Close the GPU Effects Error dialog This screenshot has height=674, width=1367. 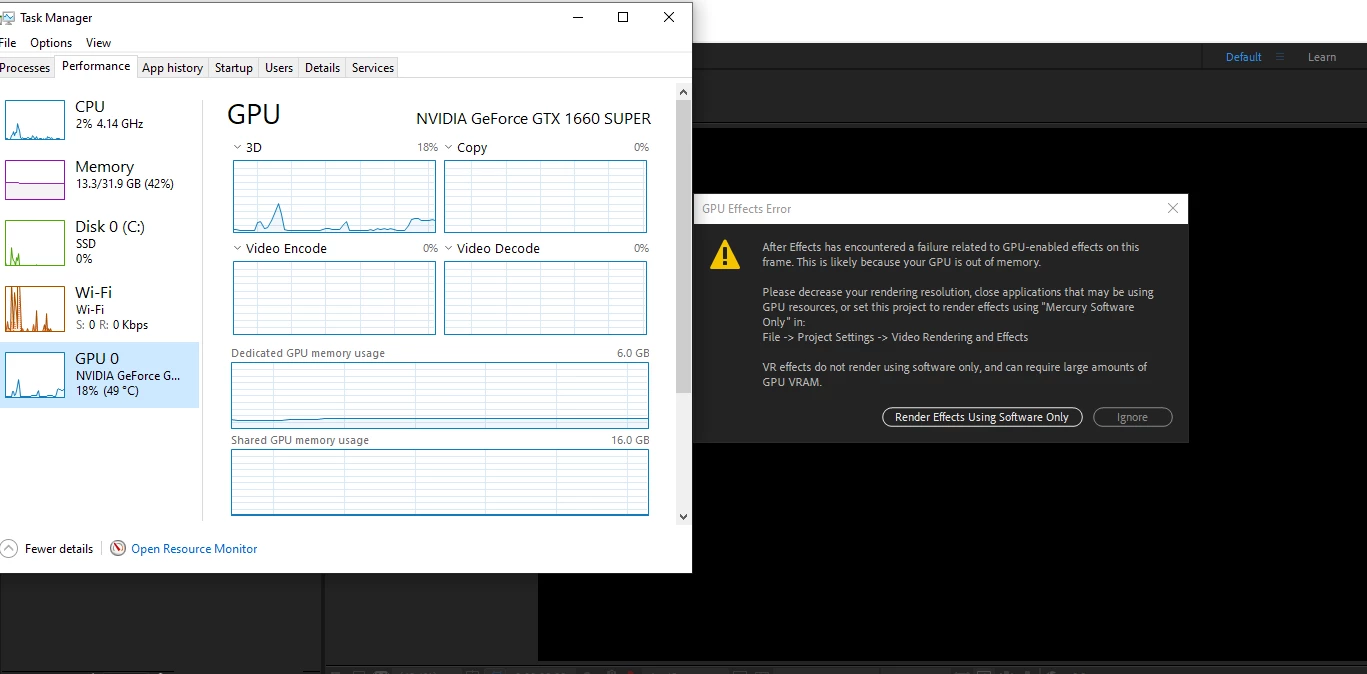coord(1173,208)
